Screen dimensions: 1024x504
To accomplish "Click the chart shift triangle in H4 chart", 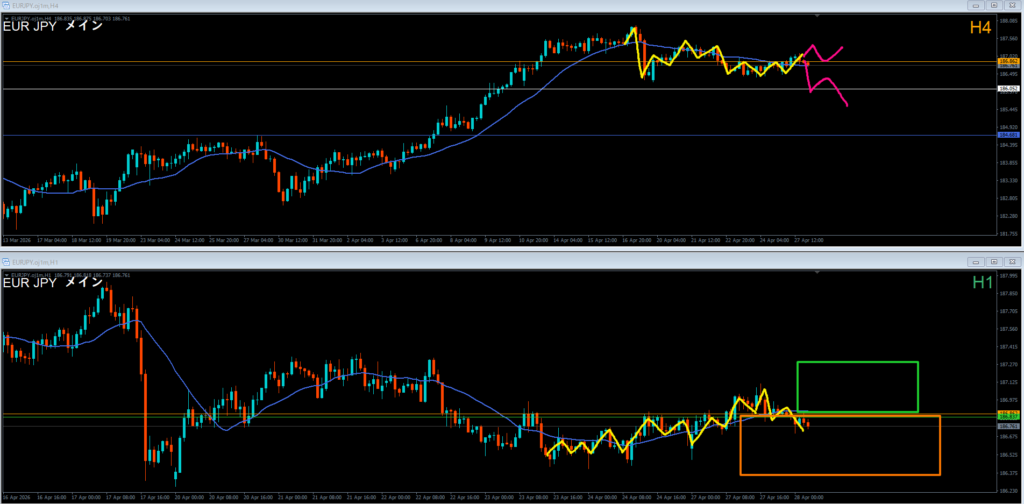I will coord(818,16).
